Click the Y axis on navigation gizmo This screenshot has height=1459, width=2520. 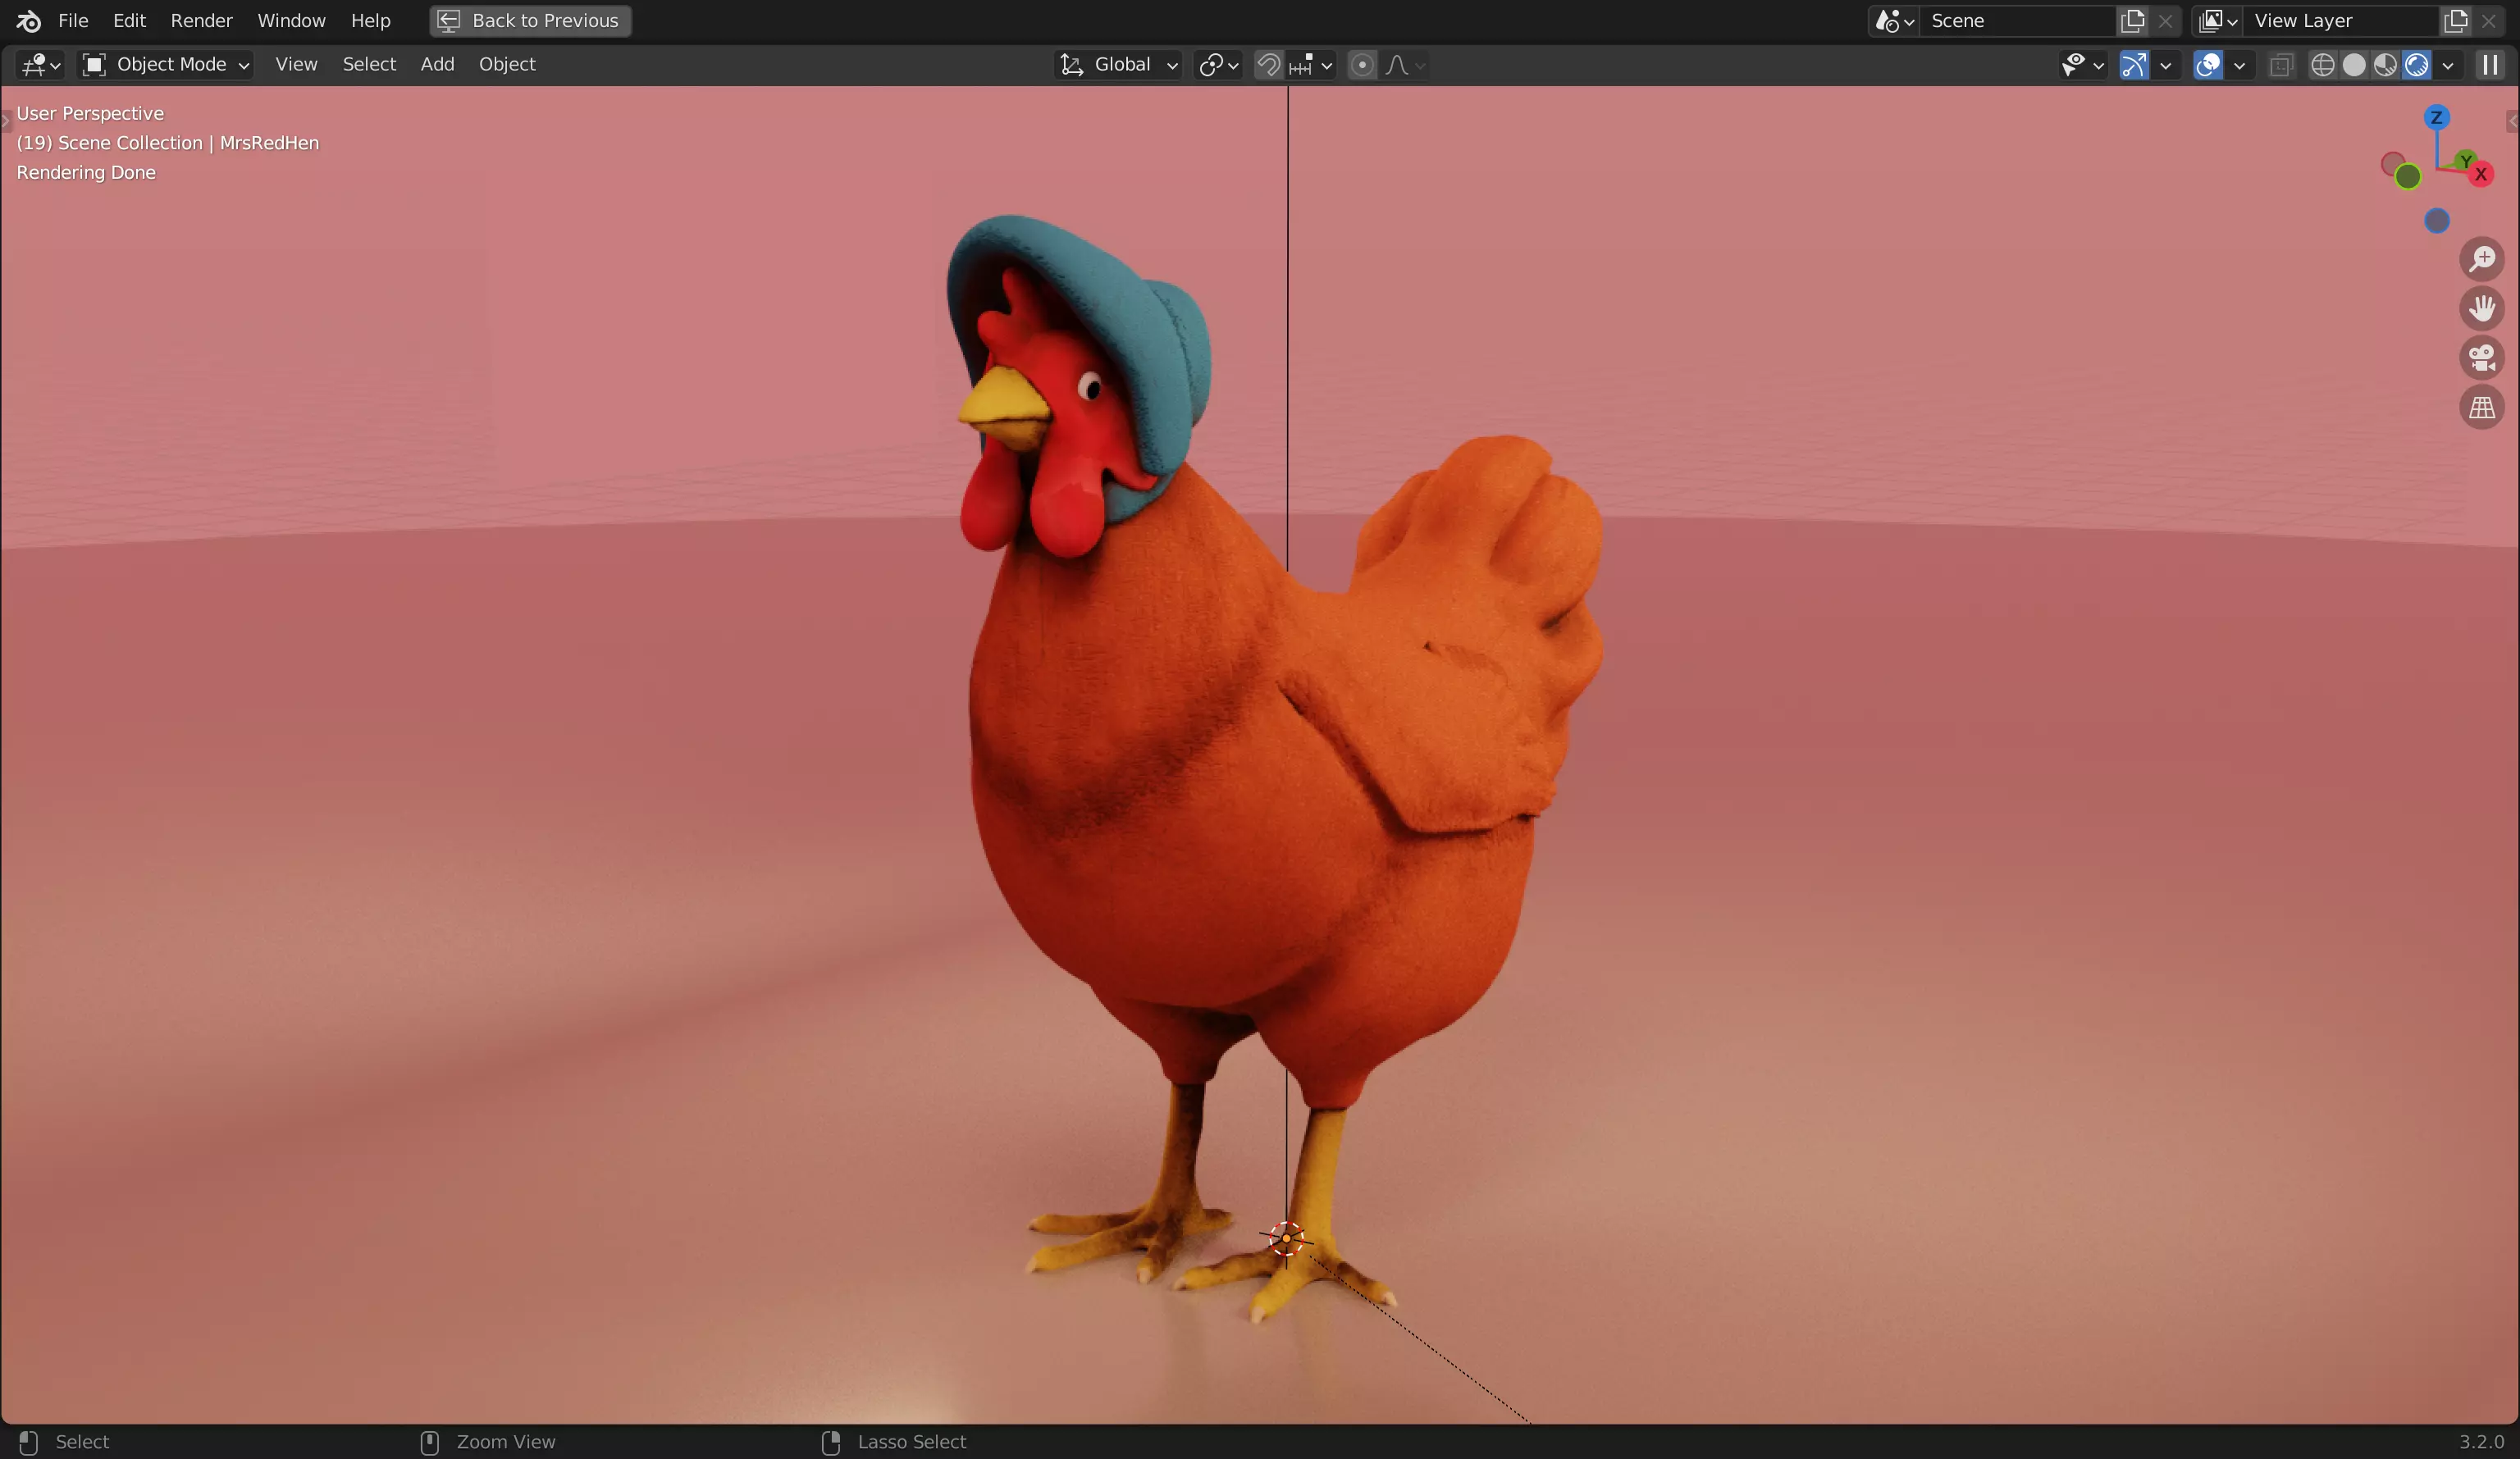(2465, 160)
